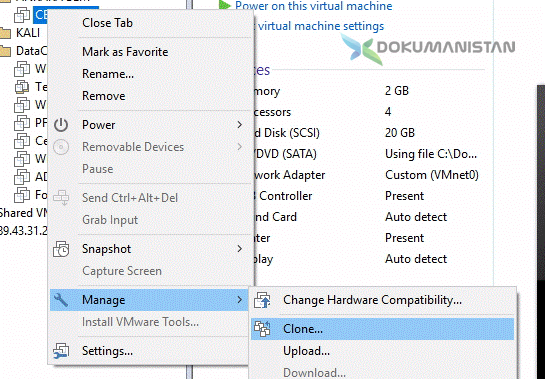Viewport: 545px width, 379px height.
Task: Expand the Snapshot submenu arrow
Action: pos(239,249)
